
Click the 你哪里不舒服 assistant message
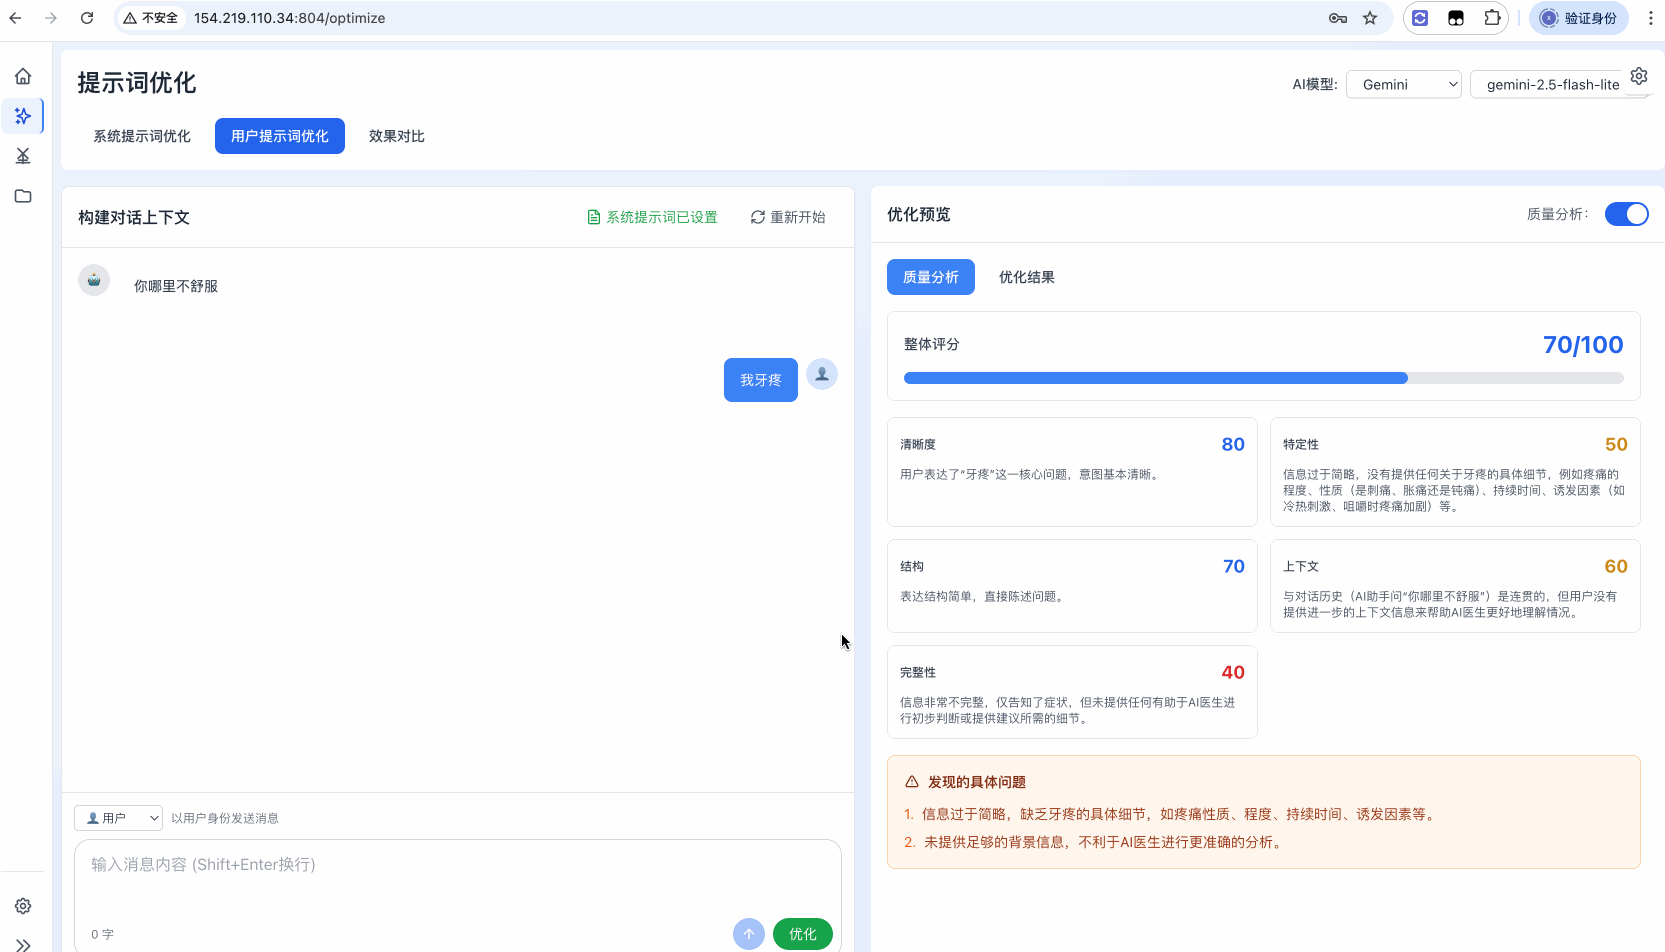point(176,286)
